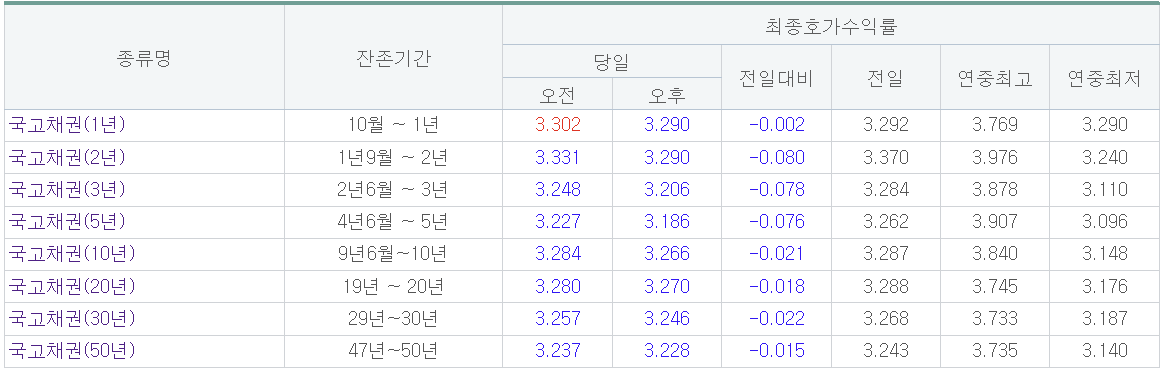Select the remaining period 29년~30년
The height and width of the screenshot is (368, 1164).
393,319
